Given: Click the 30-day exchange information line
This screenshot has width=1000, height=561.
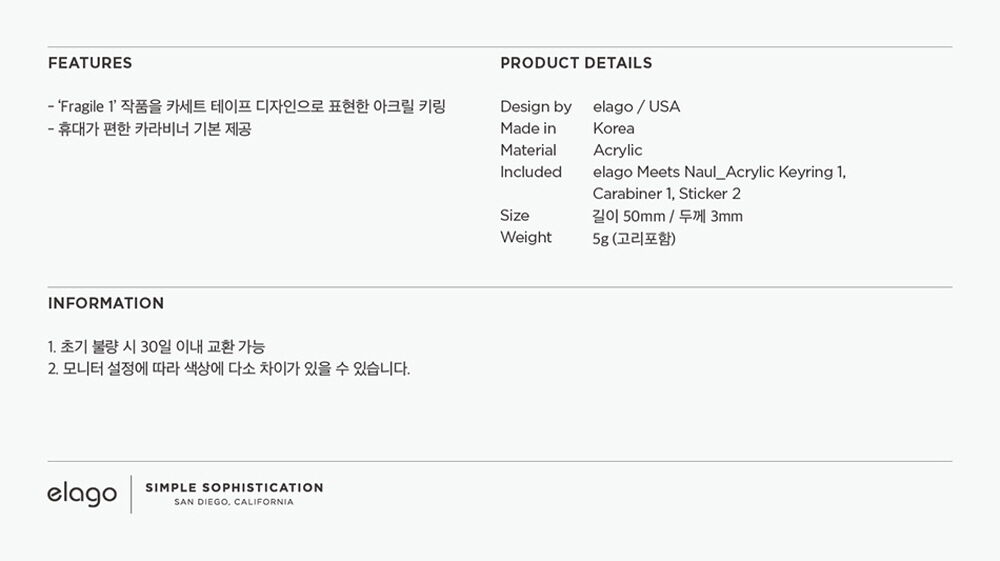Looking at the screenshot, I should [x=156, y=347].
